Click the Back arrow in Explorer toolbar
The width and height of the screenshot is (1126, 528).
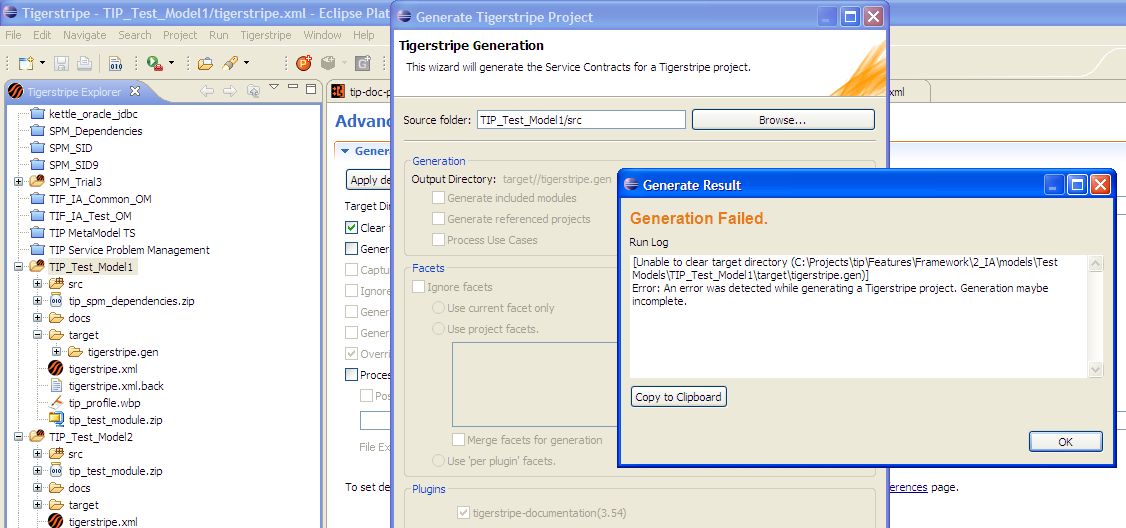tap(207, 91)
